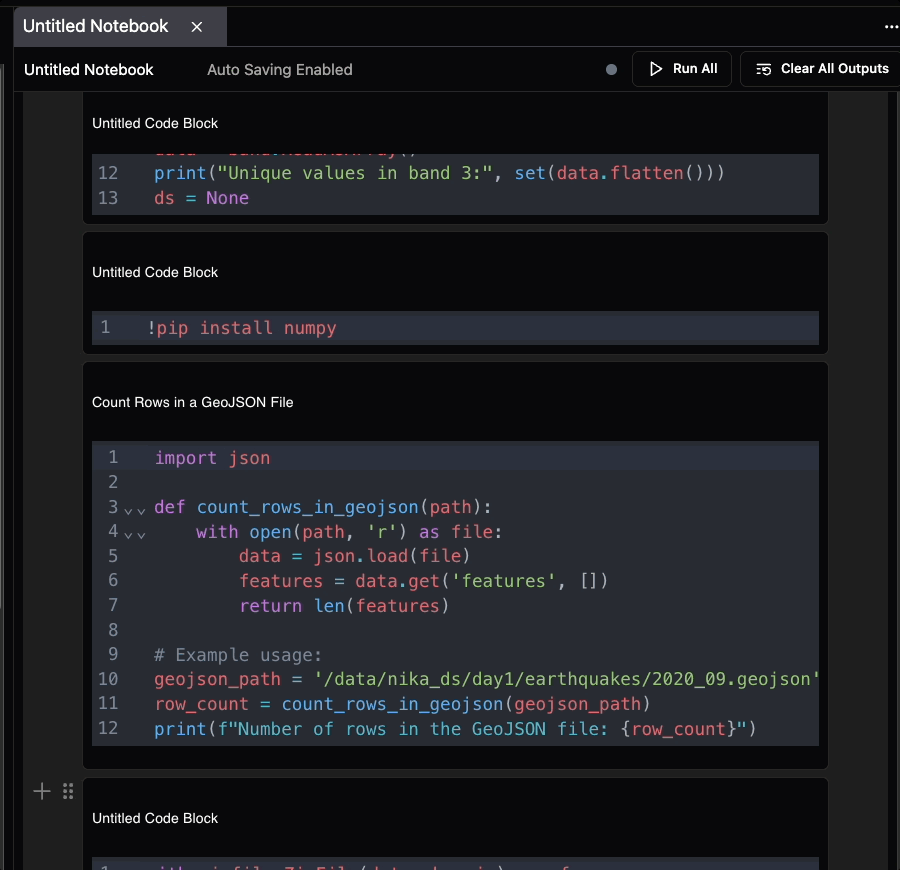This screenshot has width=900, height=870.
Task: Click the Run All play icon
Action: (x=655, y=68)
